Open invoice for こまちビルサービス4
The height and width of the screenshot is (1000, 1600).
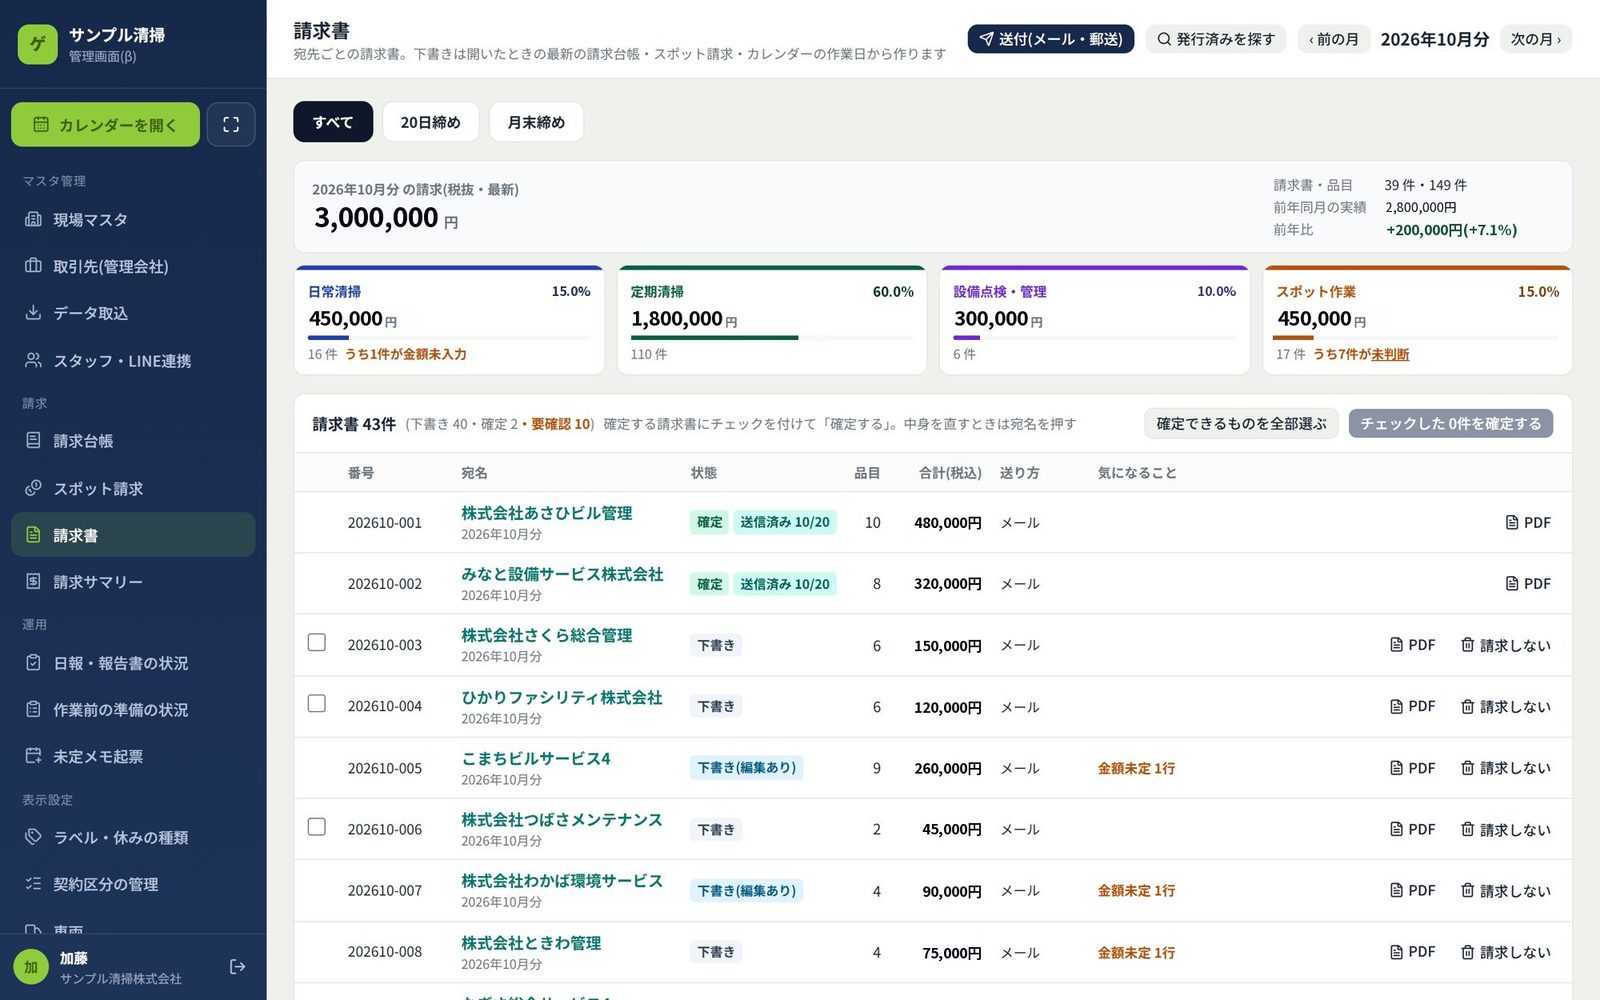pyautogui.click(x=536, y=758)
